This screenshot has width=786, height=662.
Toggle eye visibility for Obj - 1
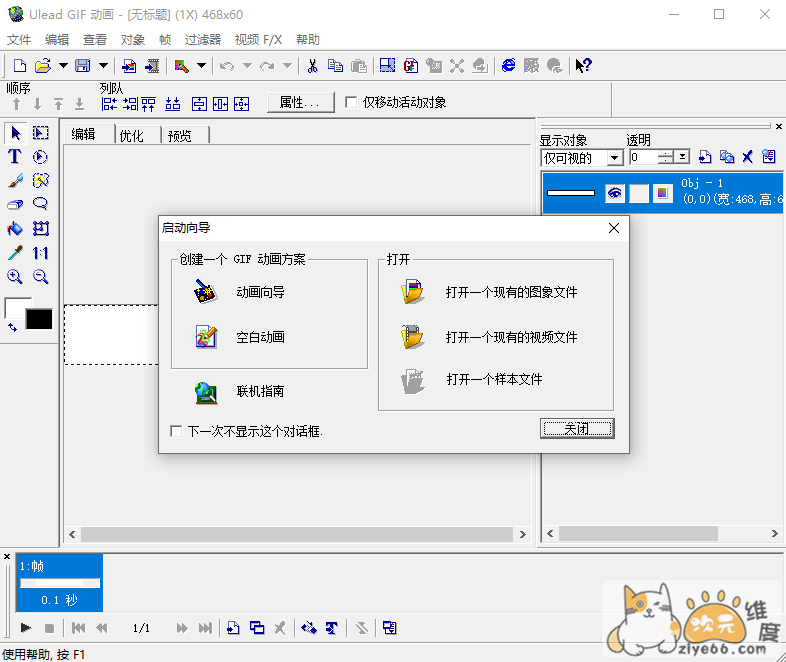click(615, 193)
